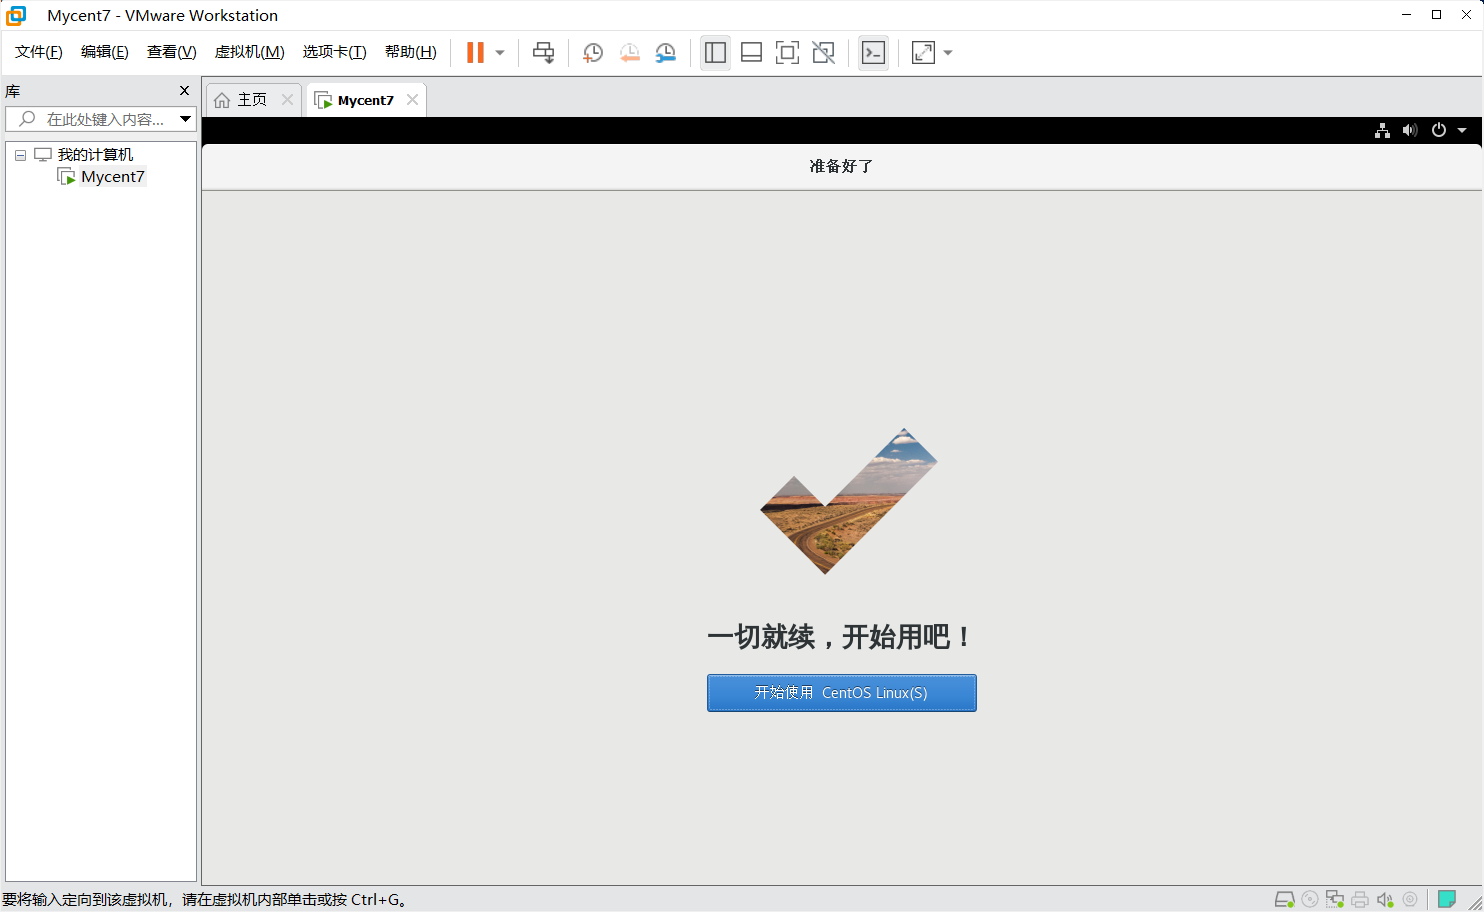Screen dimensions: 1484x912
Task: Click the sound device status icon
Action: [1385, 899]
